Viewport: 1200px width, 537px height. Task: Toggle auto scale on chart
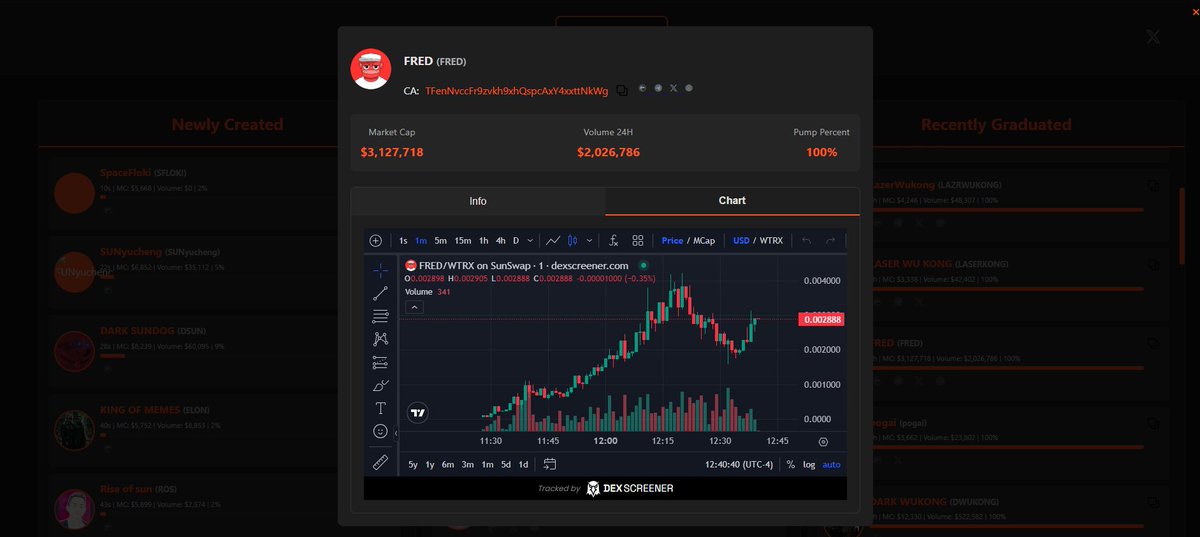click(x=831, y=464)
